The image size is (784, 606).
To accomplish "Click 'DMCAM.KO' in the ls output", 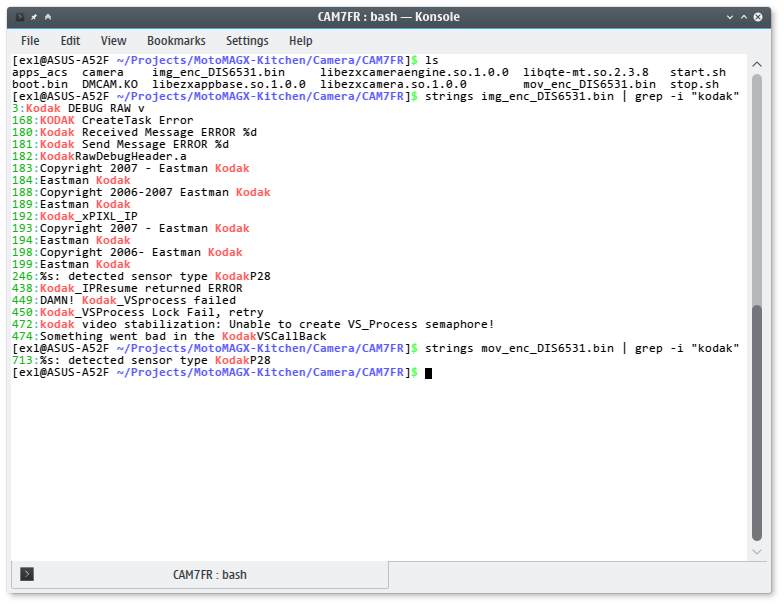I will [110, 84].
